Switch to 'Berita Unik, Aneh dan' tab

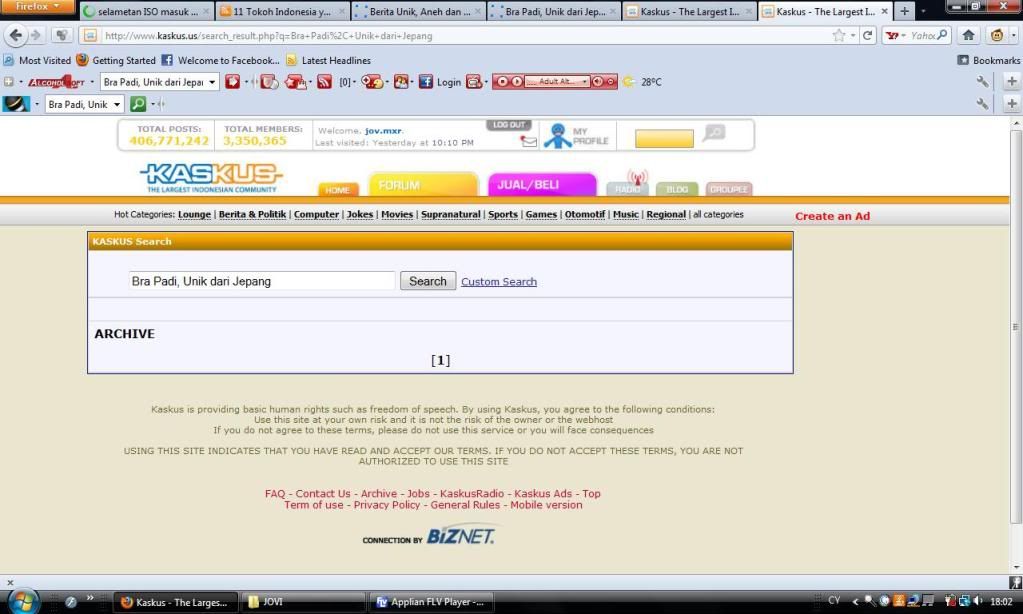click(418, 11)
